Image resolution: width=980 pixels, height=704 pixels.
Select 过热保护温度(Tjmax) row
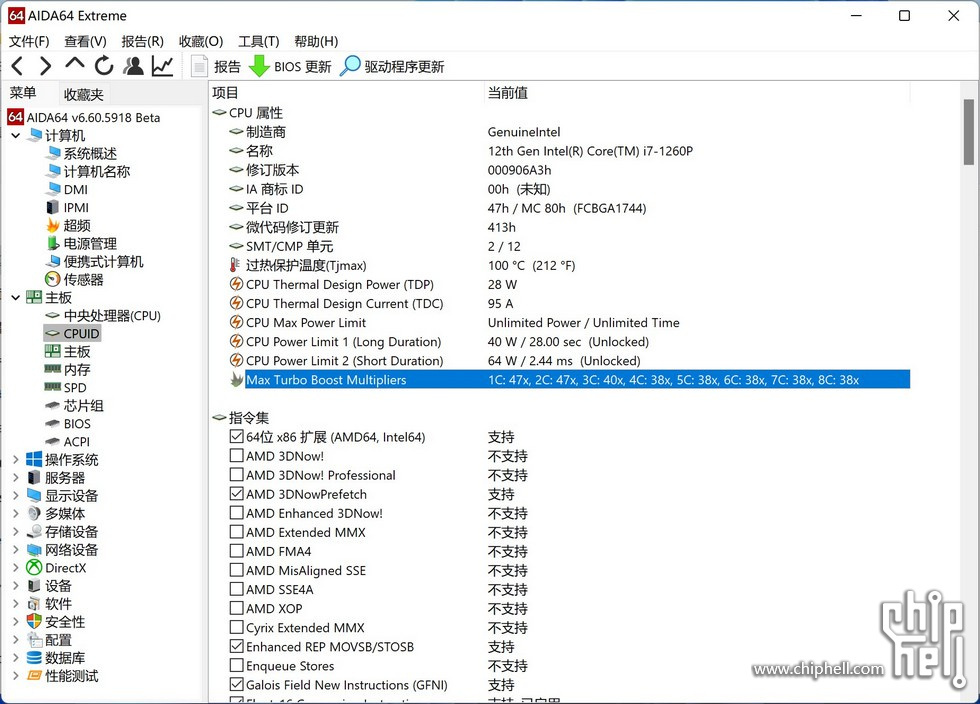[x=569, y=265]
